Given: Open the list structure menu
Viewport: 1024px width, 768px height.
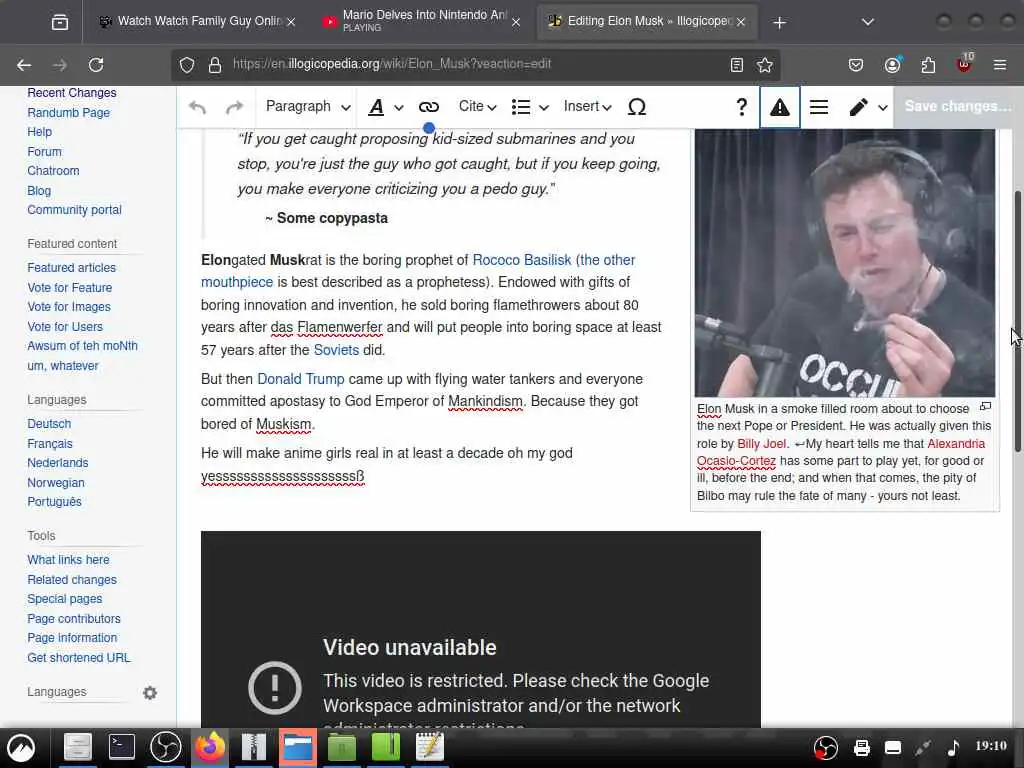Looking at the screenshot, I should 530,107.
